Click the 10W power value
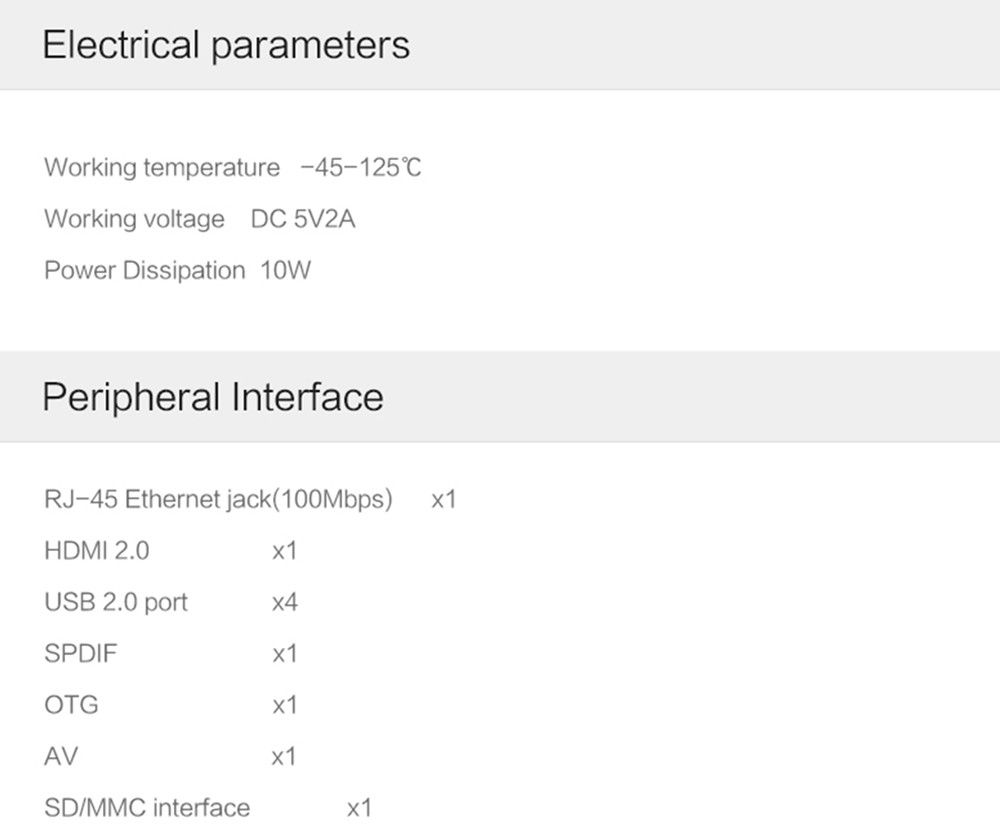Viewport: 1000px width, 831px height. coord(286,271)
